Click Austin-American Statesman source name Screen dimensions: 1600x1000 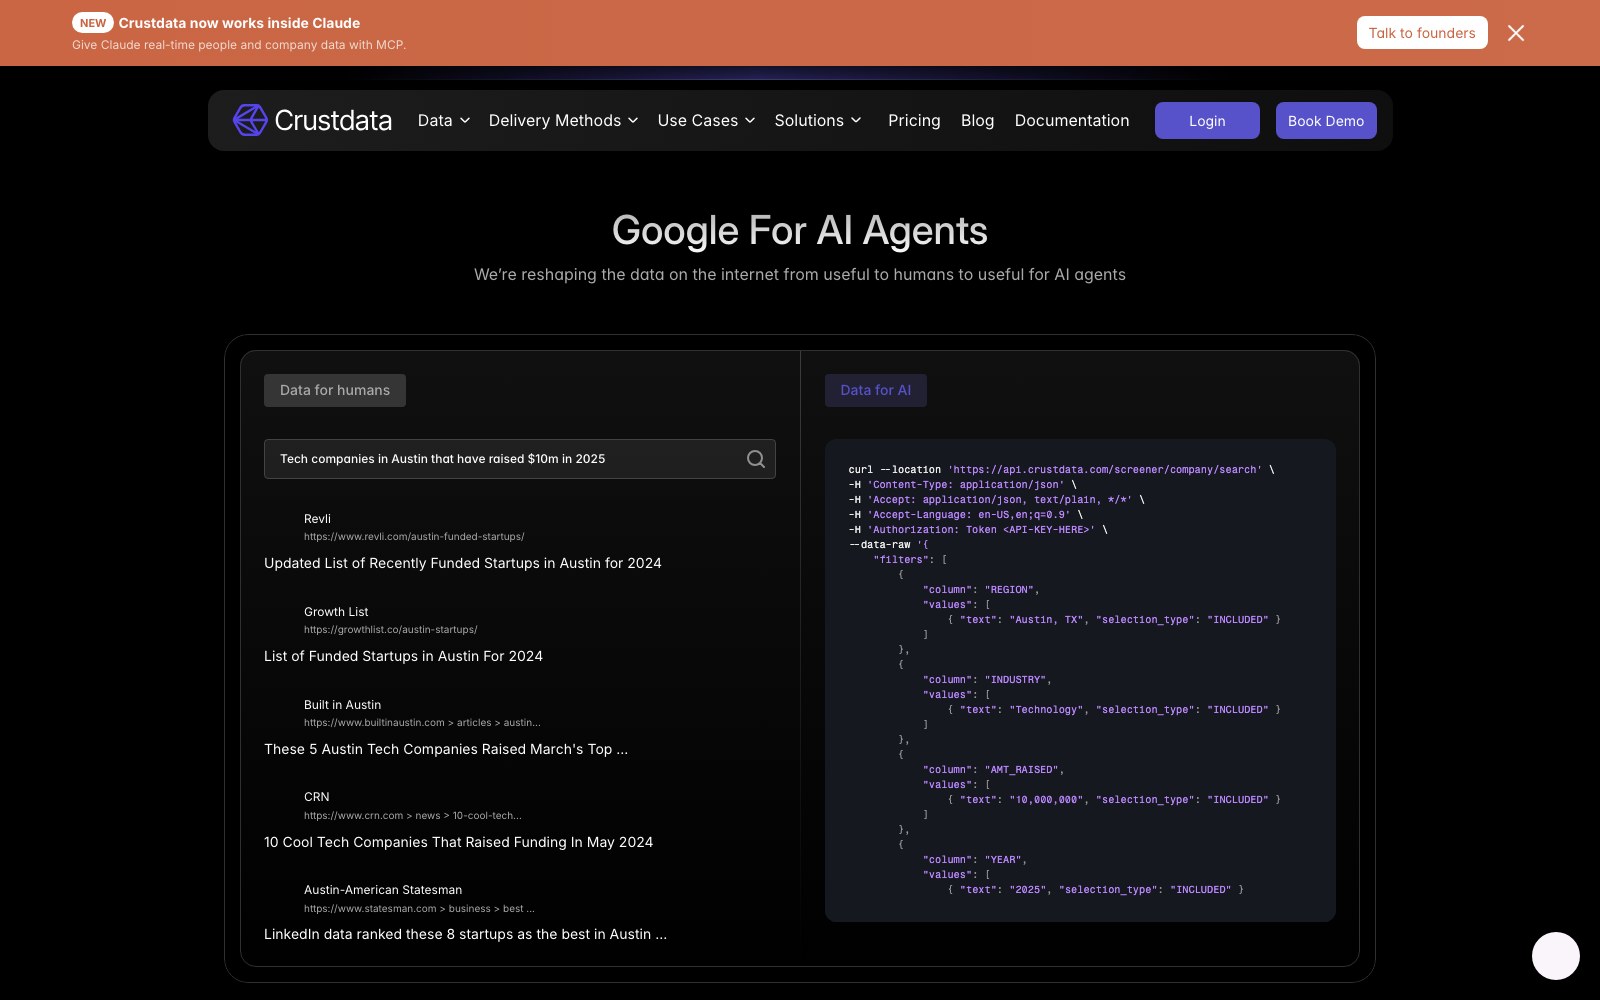pos(383,890)
